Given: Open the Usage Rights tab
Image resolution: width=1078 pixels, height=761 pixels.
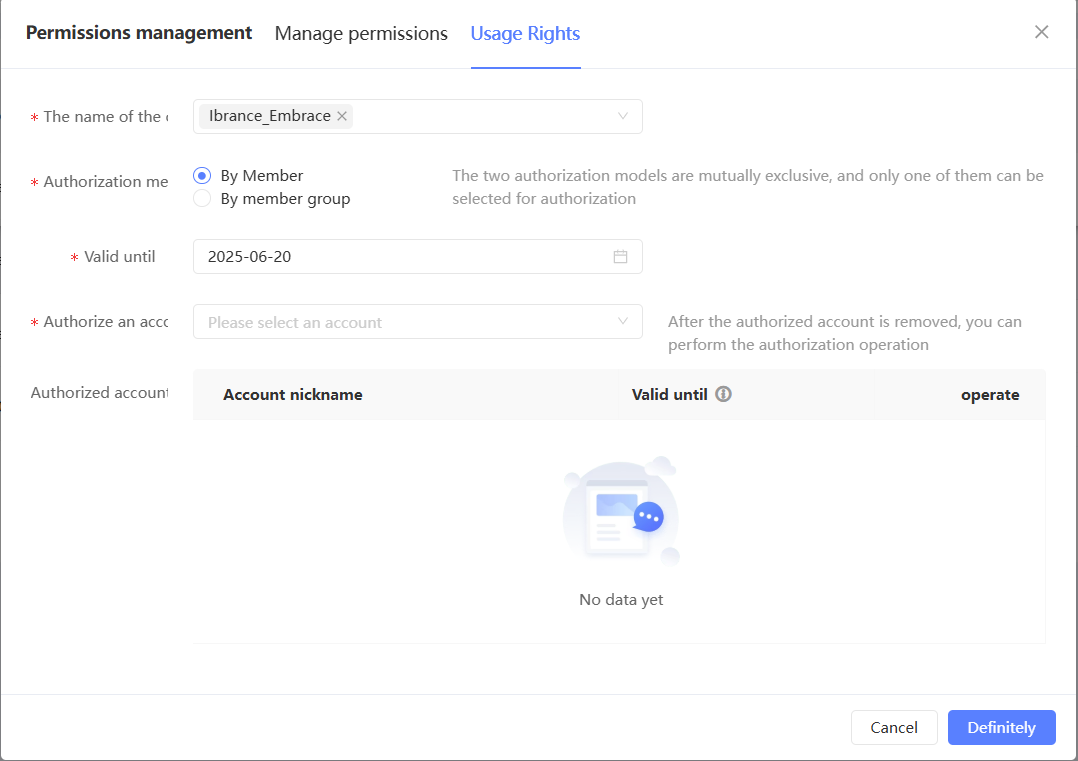Looking at the screenshot, I should tap(525, 33).
